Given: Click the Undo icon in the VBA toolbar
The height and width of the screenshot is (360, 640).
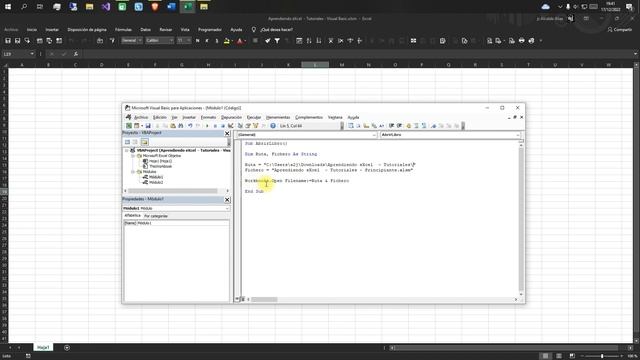Looking at the screenshot, I should click(x=190, y=126).
